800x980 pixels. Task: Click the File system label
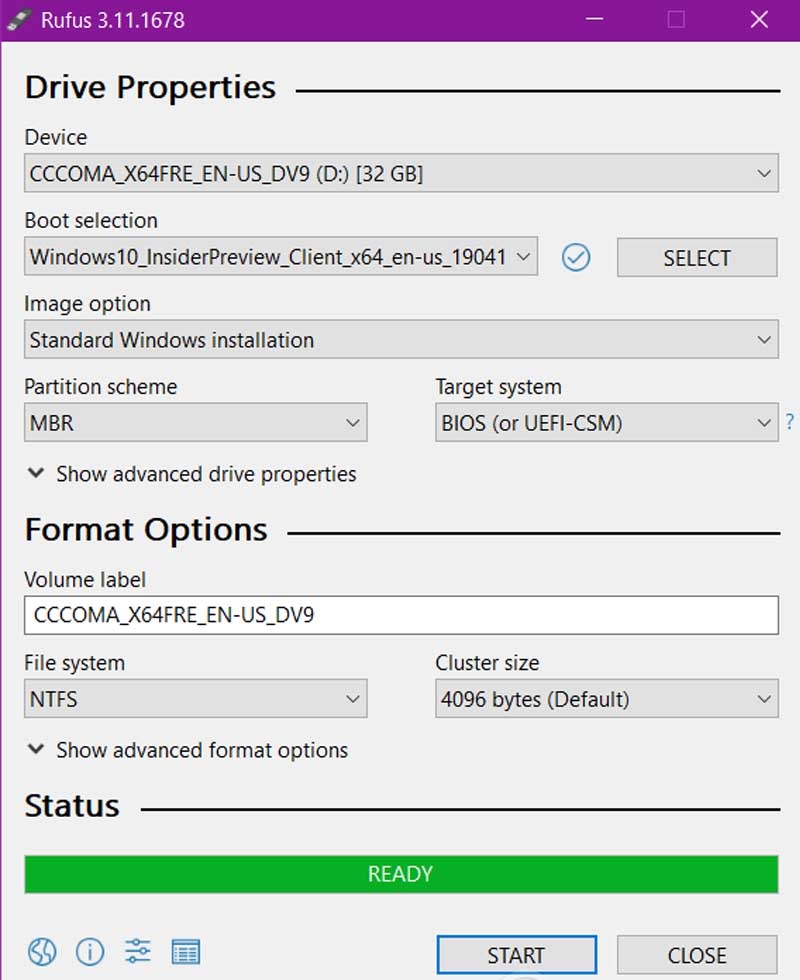pos(74,662)
